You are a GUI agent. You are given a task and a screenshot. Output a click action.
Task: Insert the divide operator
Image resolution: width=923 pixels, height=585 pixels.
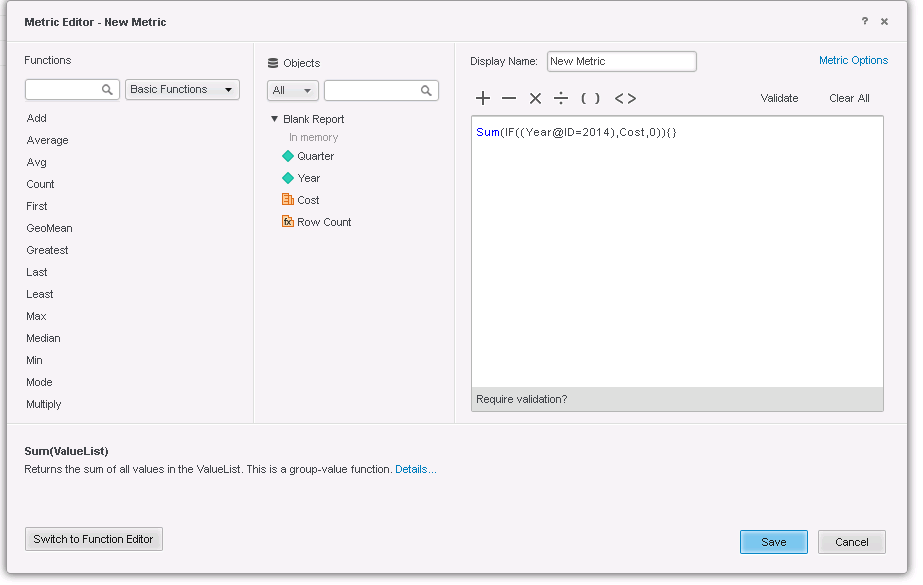(561, 98)
